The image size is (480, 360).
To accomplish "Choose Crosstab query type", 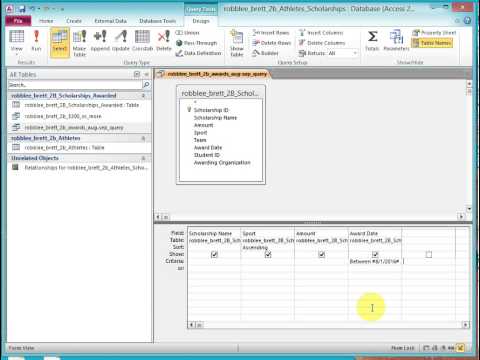I will click(142, 40).
